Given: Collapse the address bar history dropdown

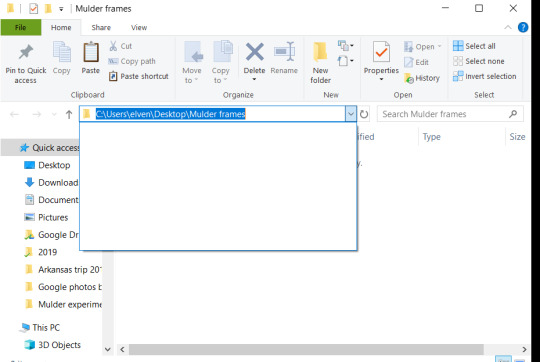Looking at the screenshot, I should [x=351, y=114].
